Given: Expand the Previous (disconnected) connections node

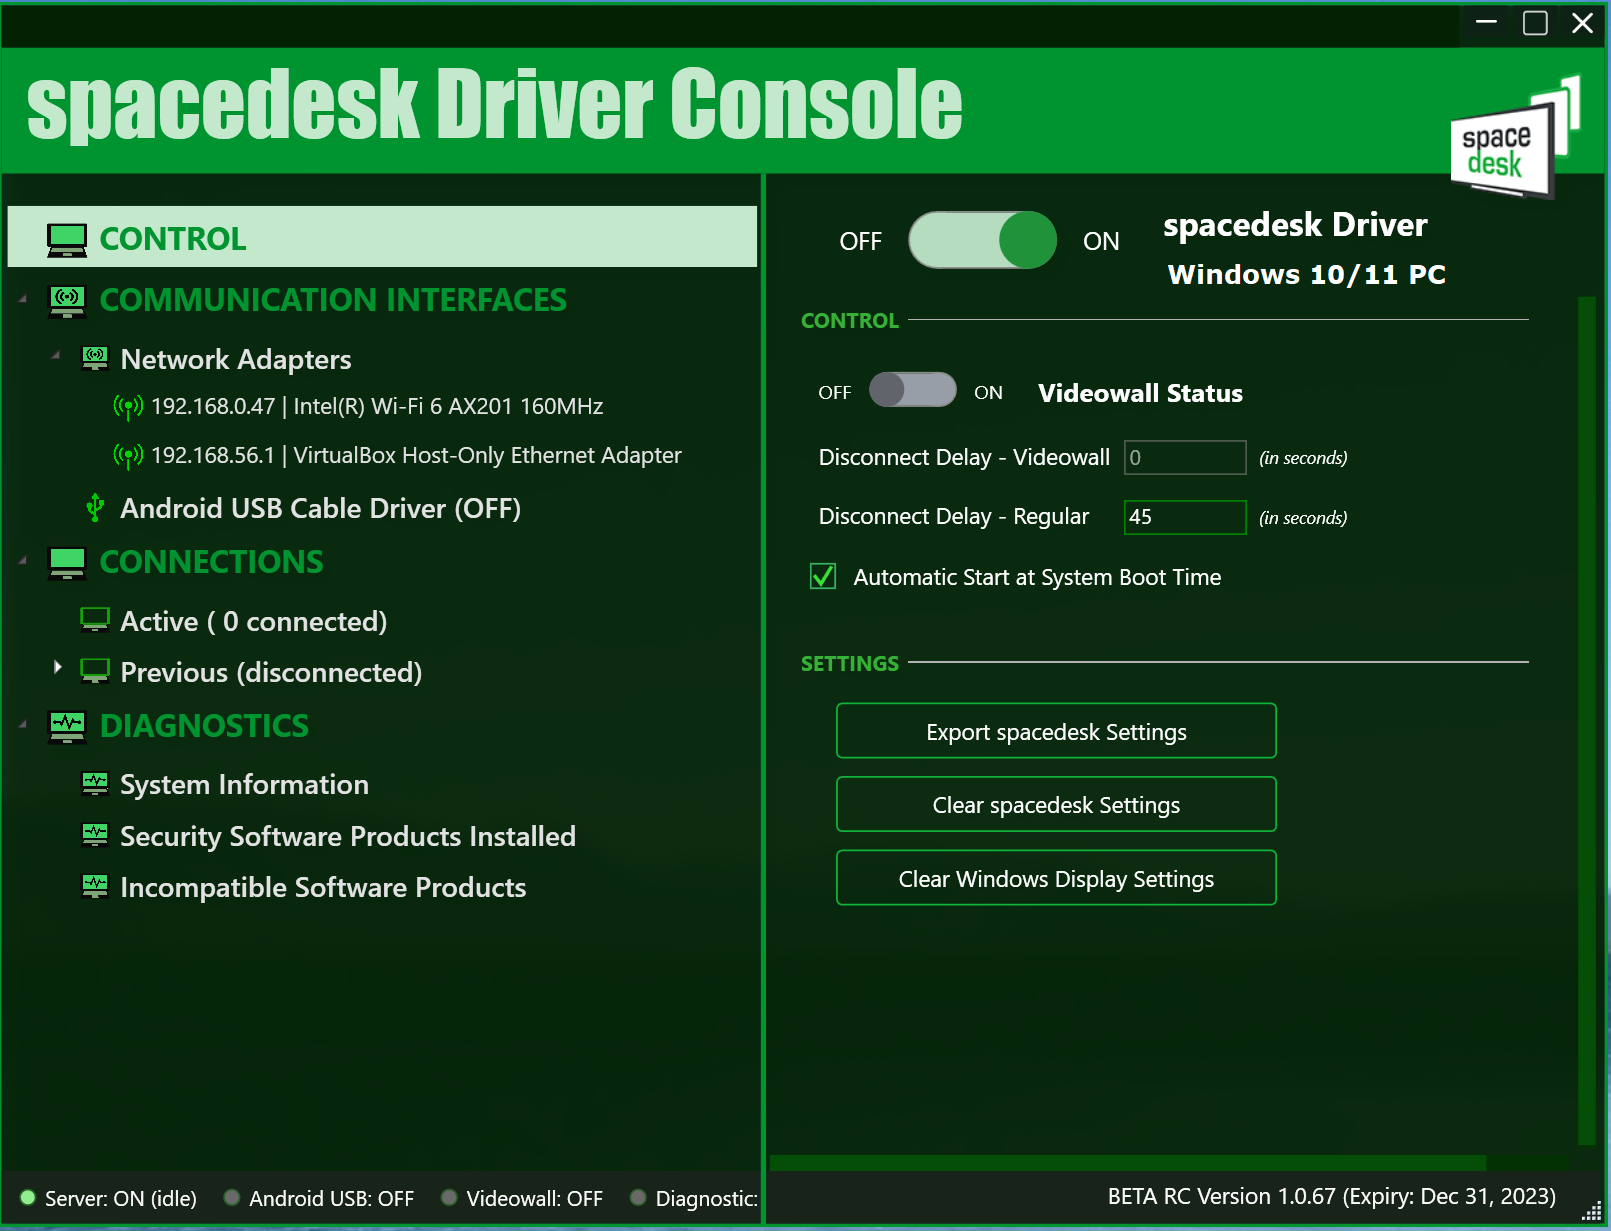Looking at the screenshot, I should coord(57,667).
